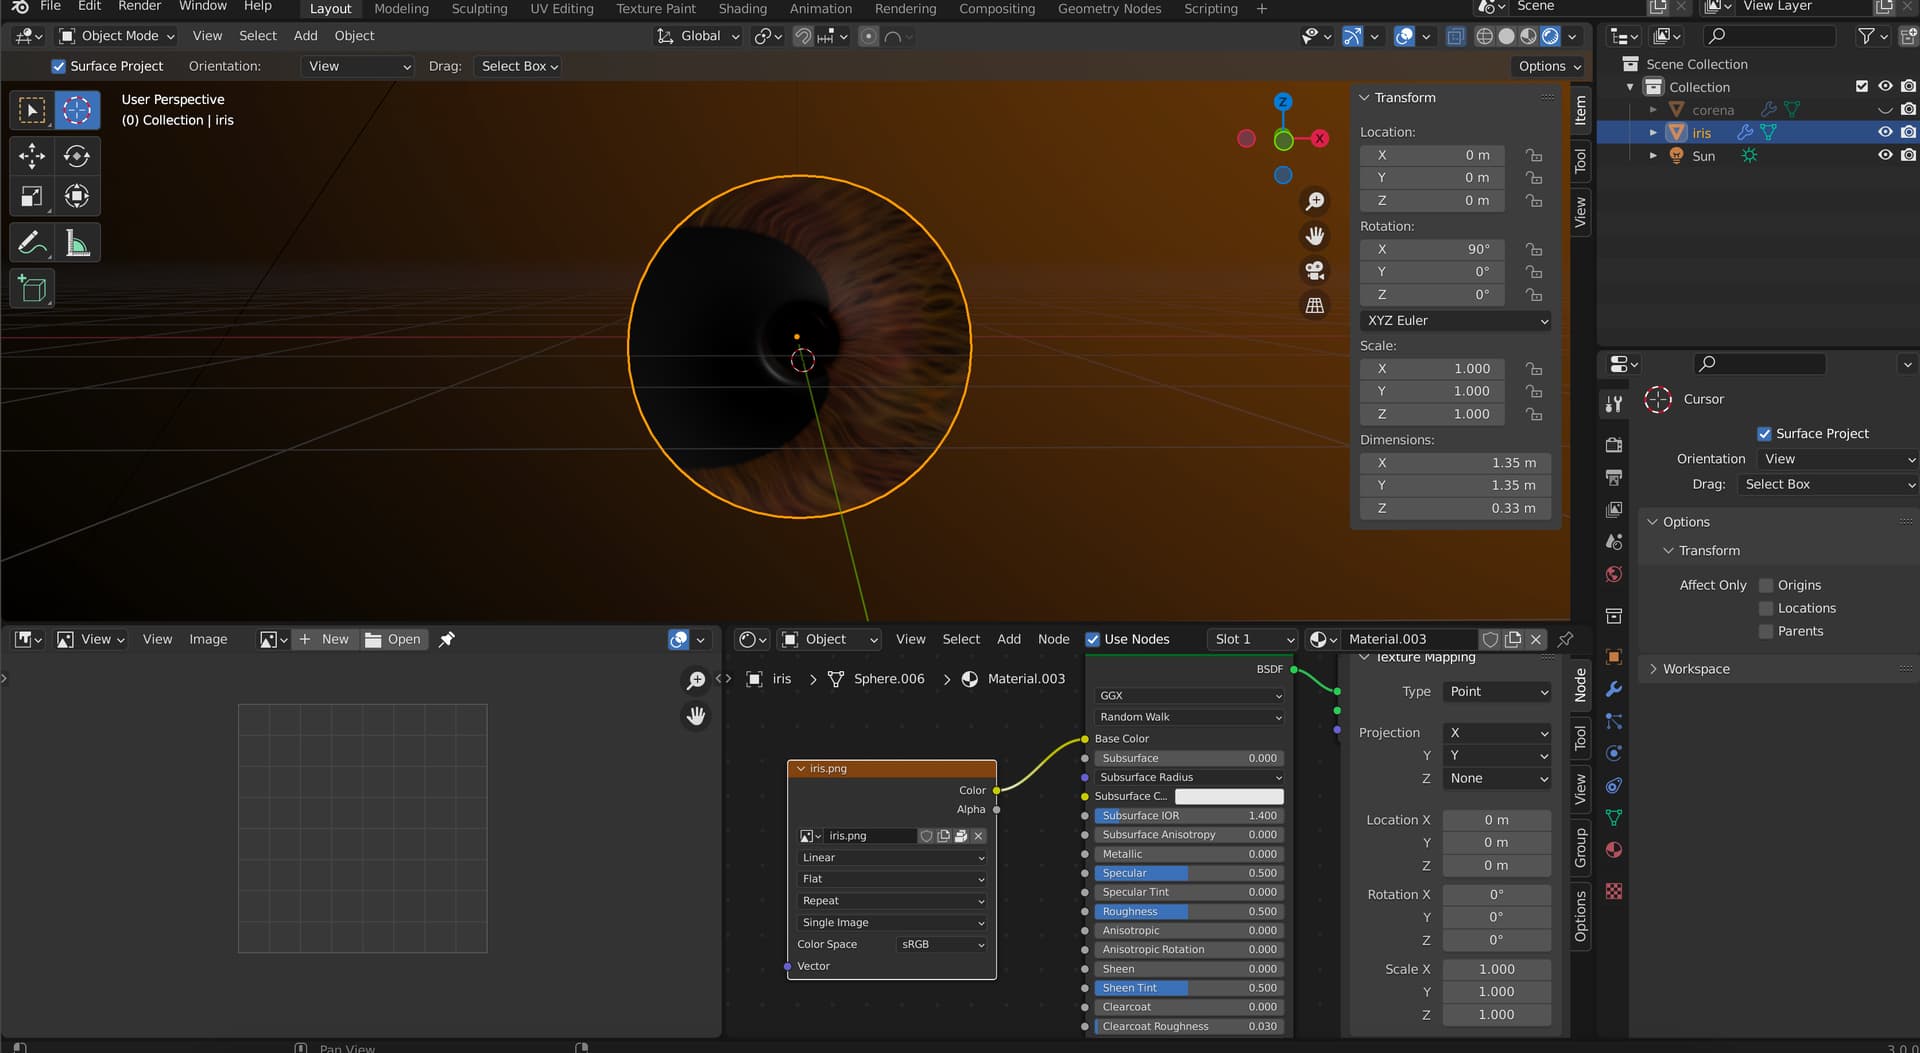
Task: Click the red X axis gizmo
Action: tap(1320, 139)
